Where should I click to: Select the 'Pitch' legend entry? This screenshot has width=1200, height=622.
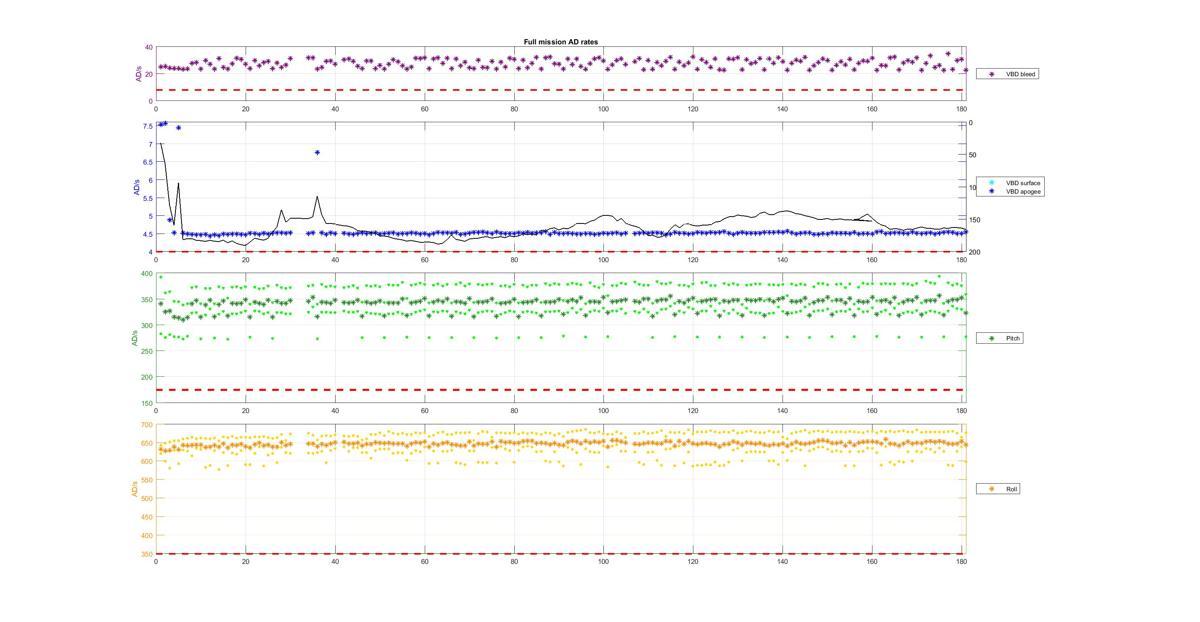tap(1013, 338)
